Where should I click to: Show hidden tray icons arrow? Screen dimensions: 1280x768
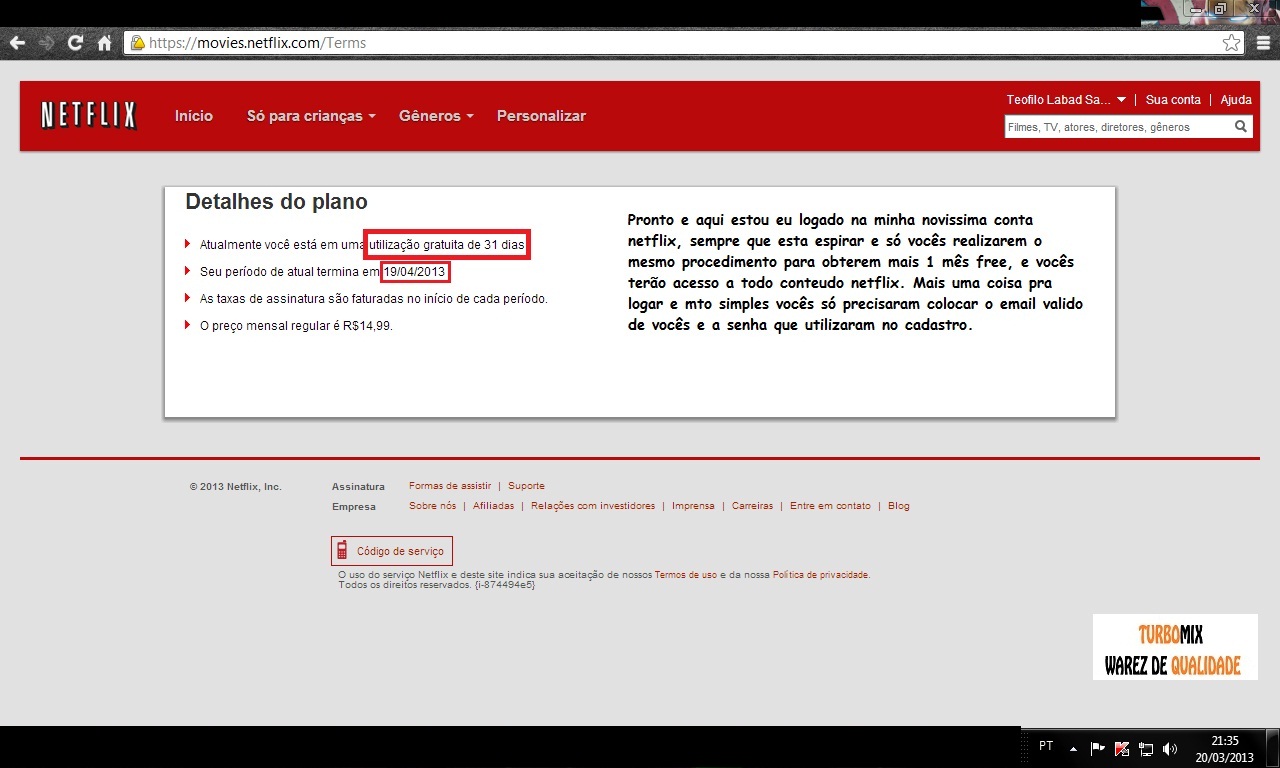(1074, 748)
